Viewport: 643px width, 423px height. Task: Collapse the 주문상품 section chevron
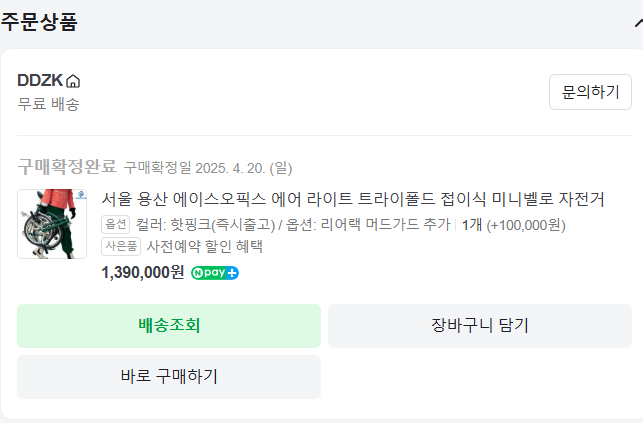tap(636, 22)
